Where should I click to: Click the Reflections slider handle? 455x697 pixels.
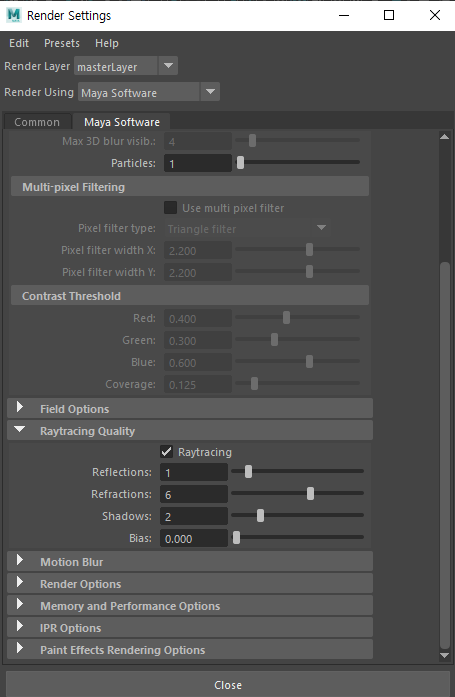[248, 472]
